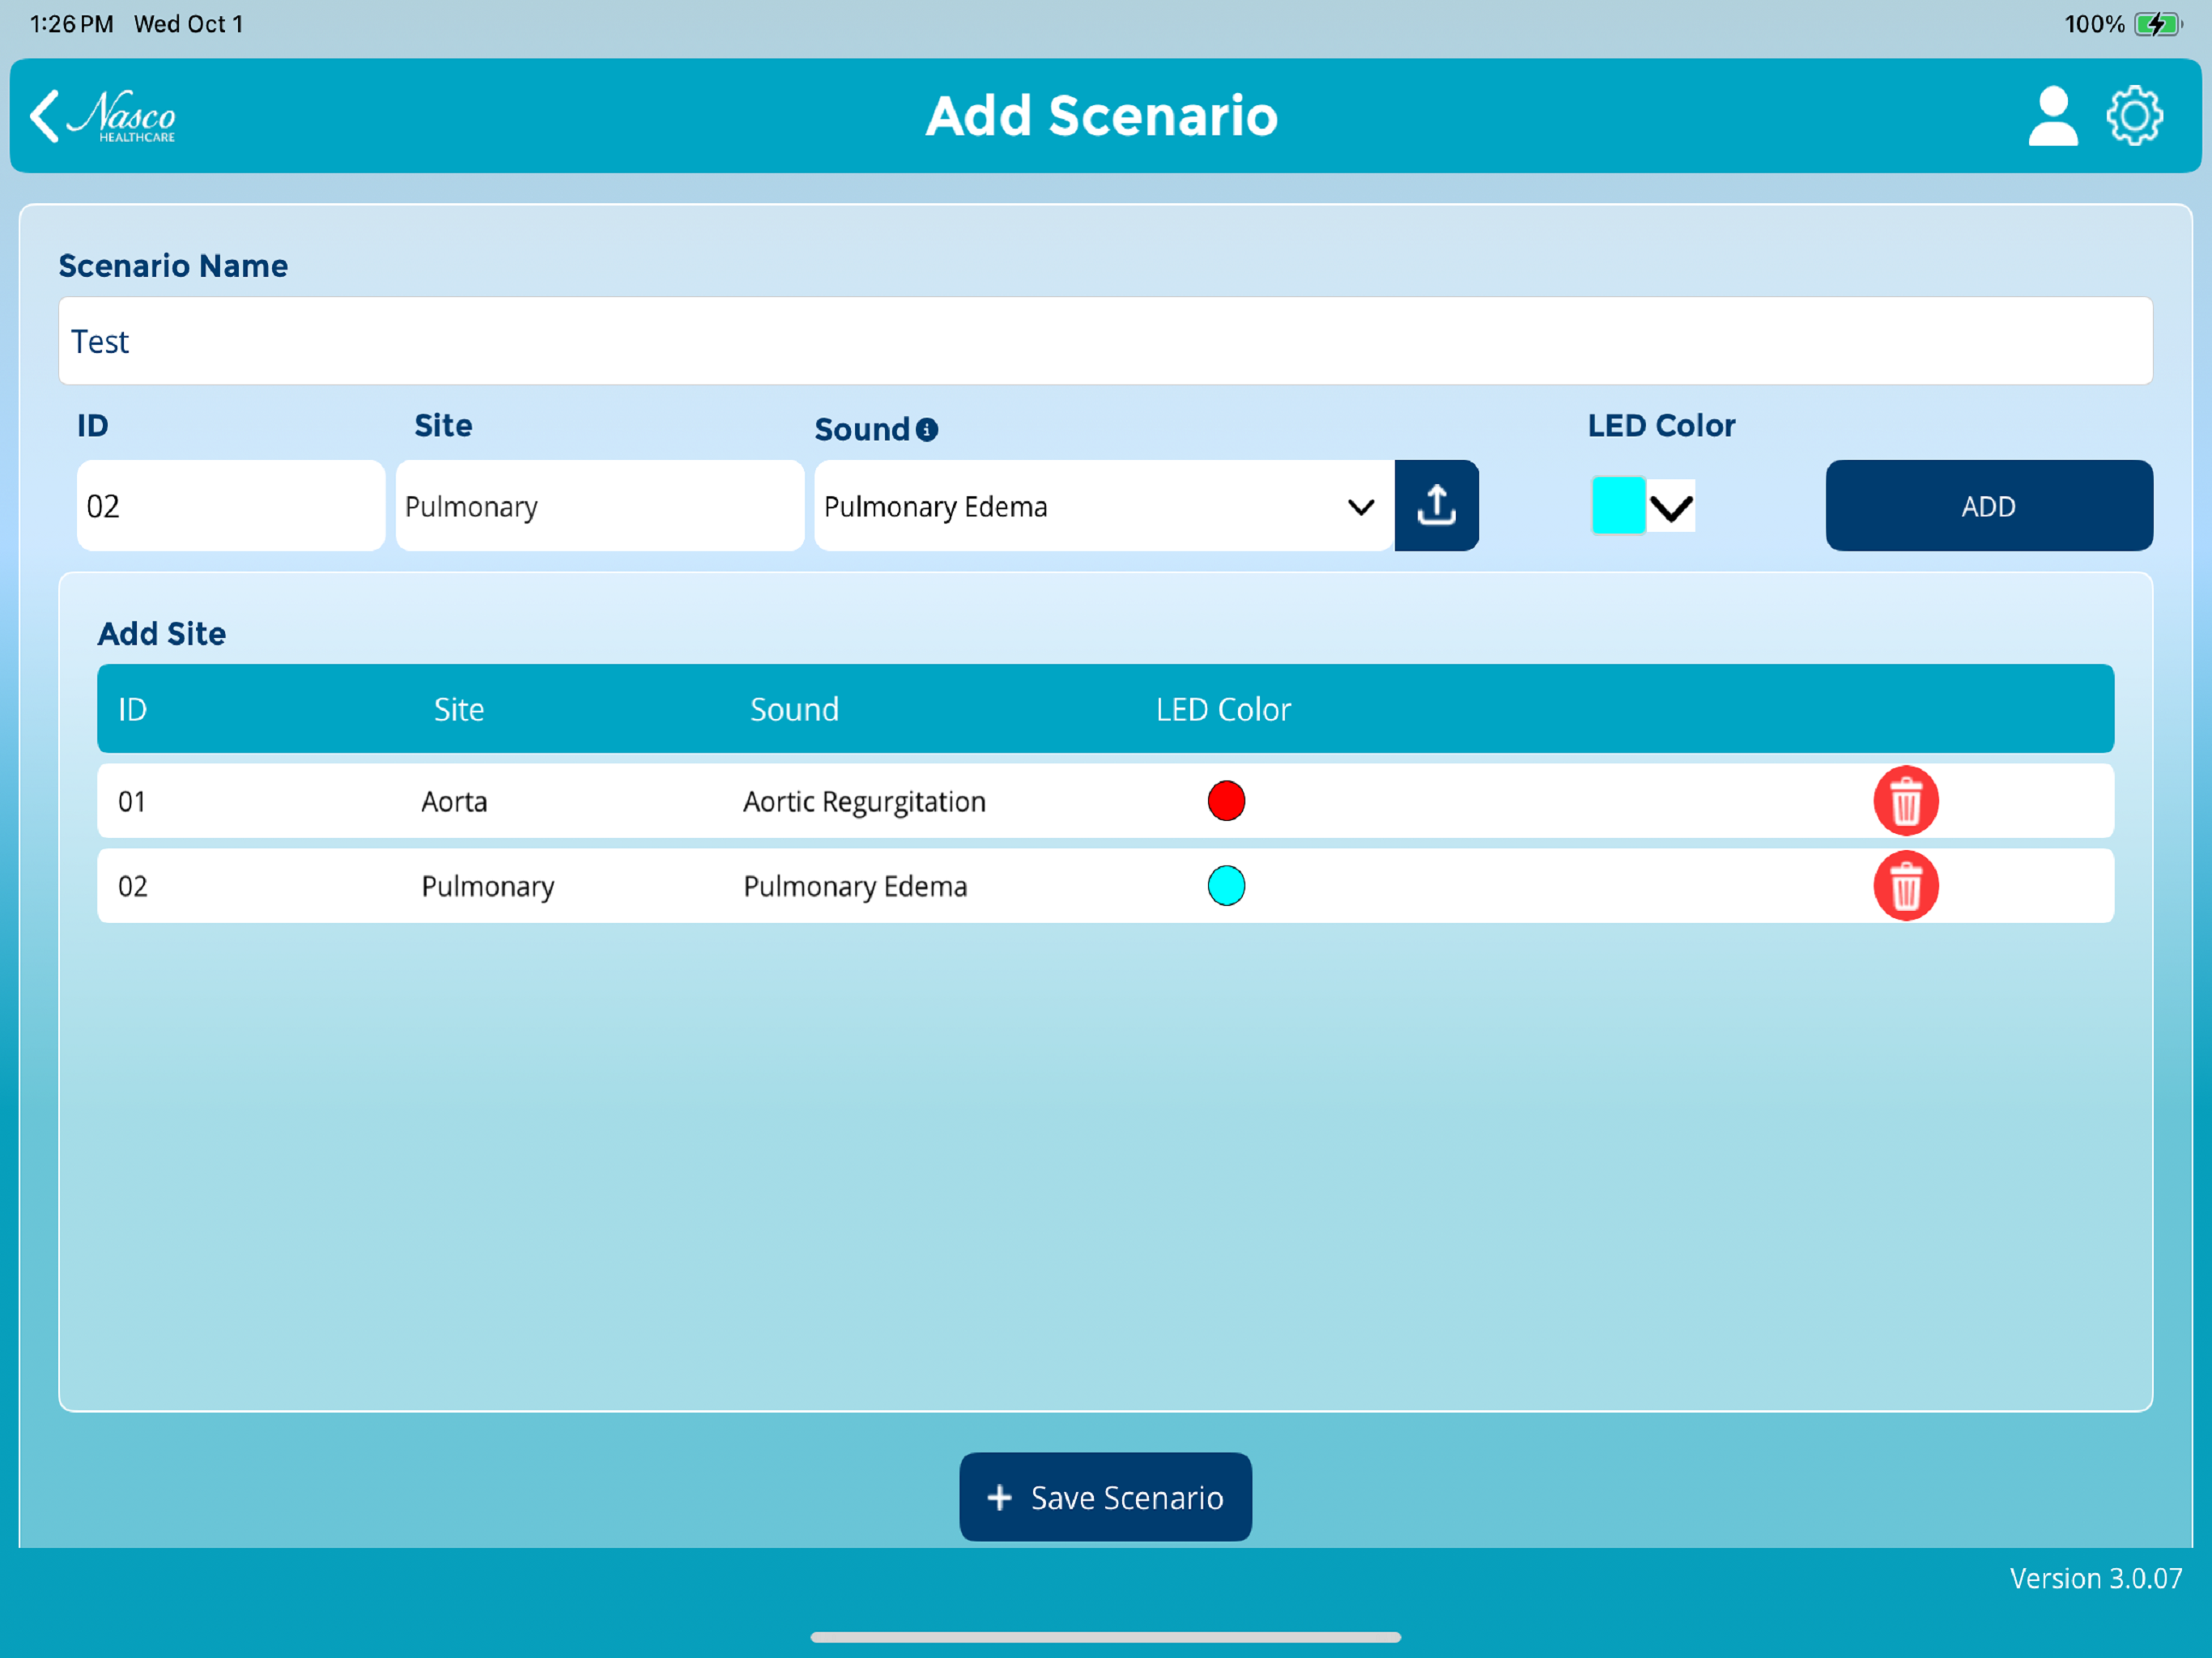Go back using the back arrow

point(44,116)
